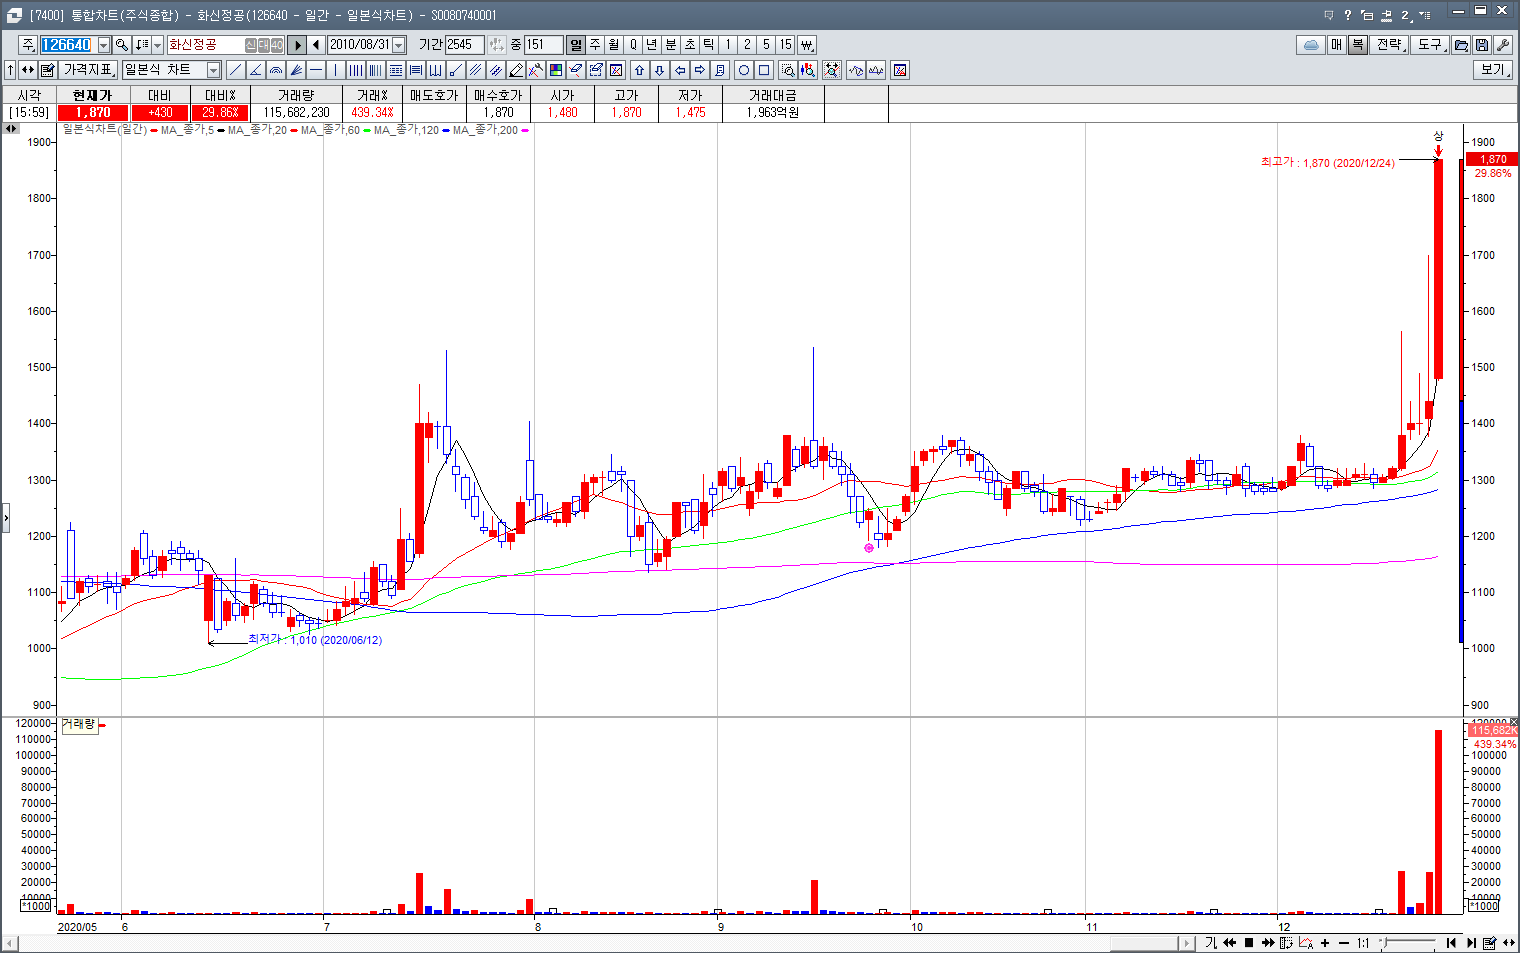Viewport: 1520px width, 953px height.
Task: Click the fast forward double arrow
Action: pyautogui.click(x=1268, y=943)
